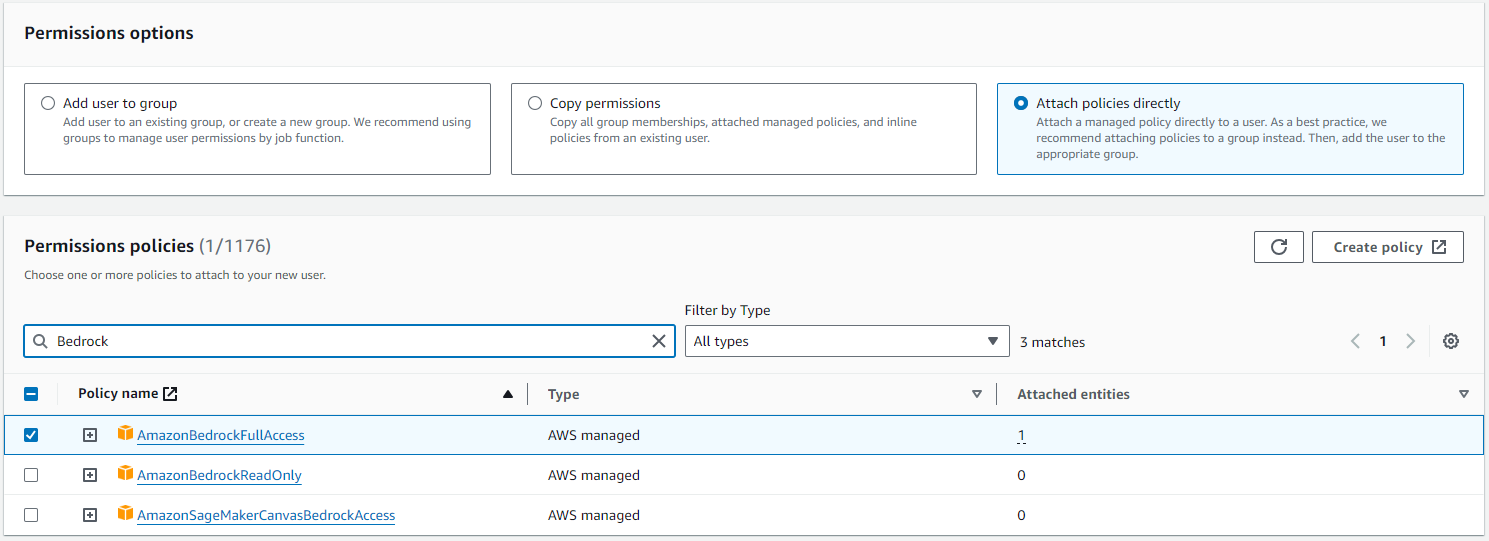Go to previous page of policies
The image size is (1489, 541).
coord(1356,341)
